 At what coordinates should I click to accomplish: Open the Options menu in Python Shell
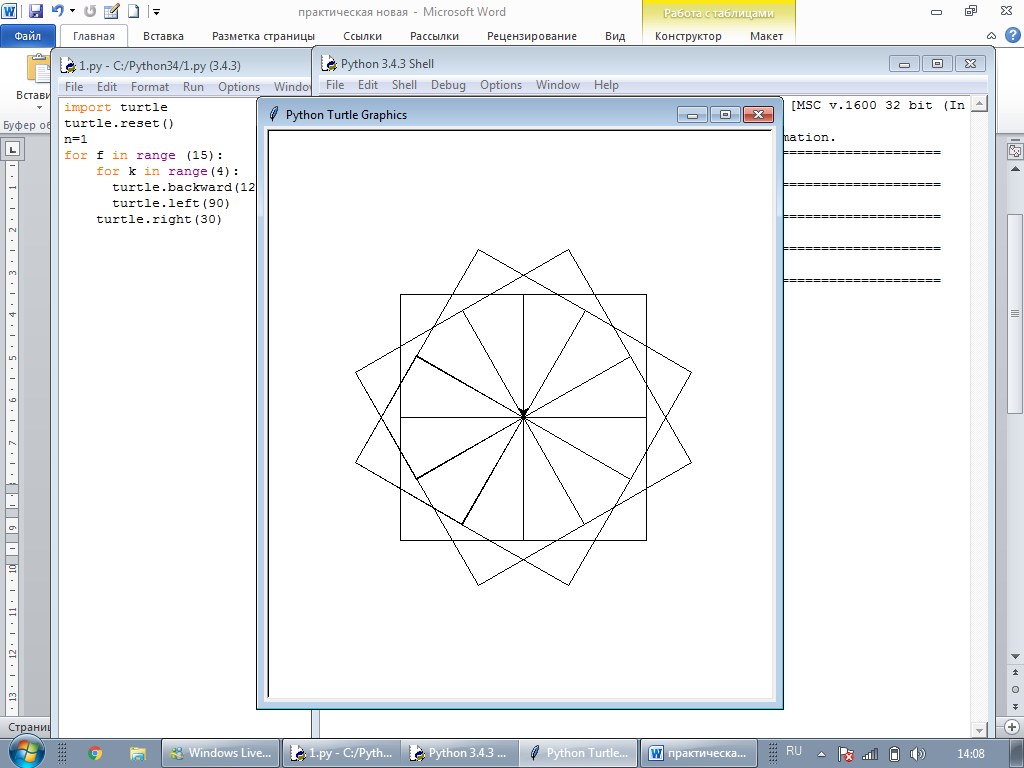tap(501, 85)
